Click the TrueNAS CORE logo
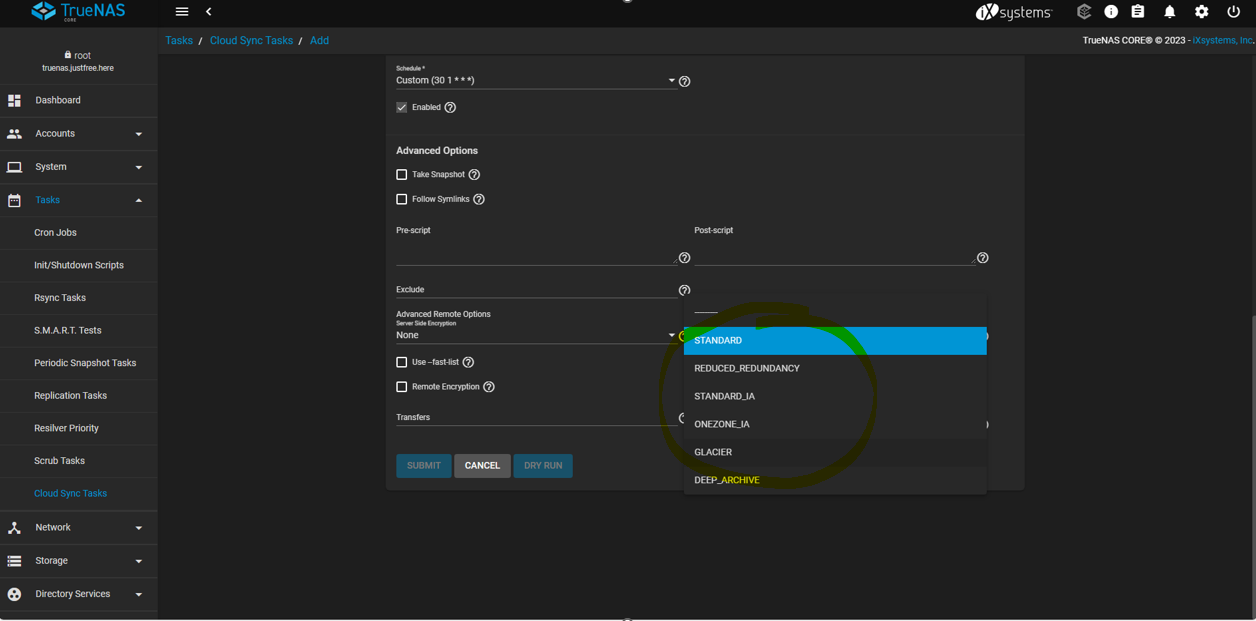Viewport: 1256px width, 621px height. click(x=78, y=12)
